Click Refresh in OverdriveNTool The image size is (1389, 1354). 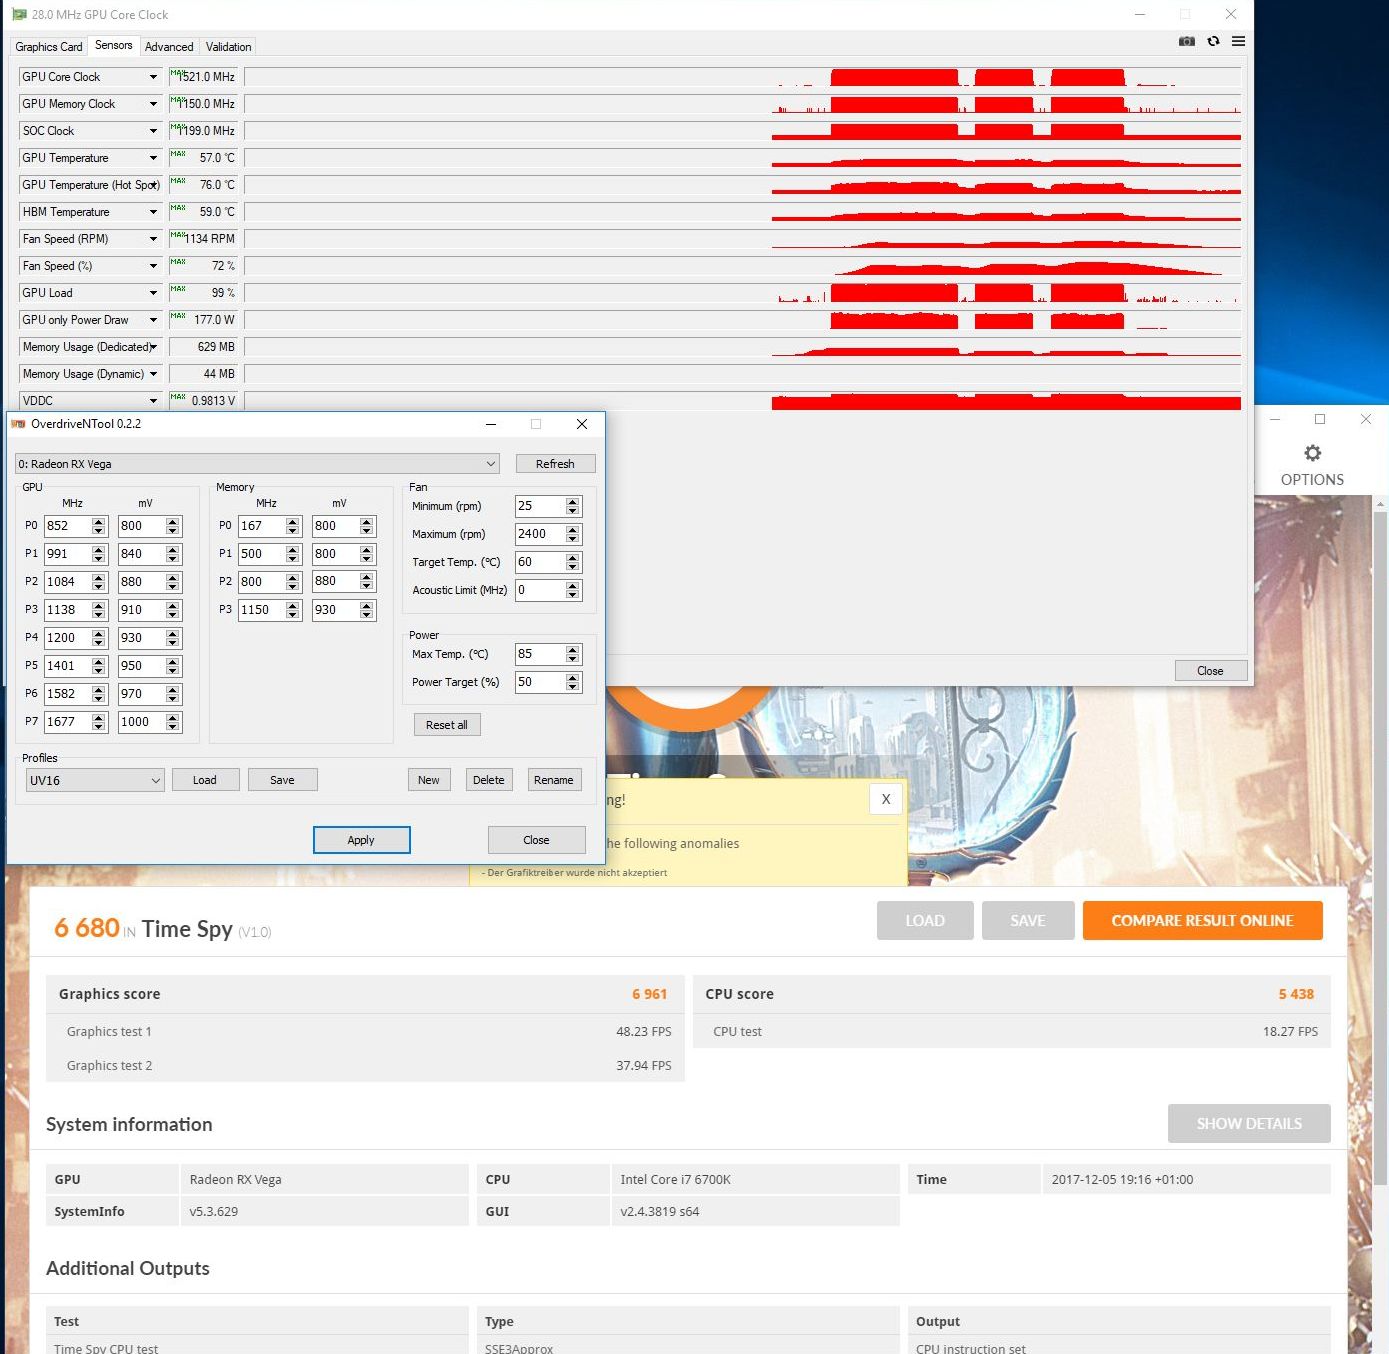(555, 464)
